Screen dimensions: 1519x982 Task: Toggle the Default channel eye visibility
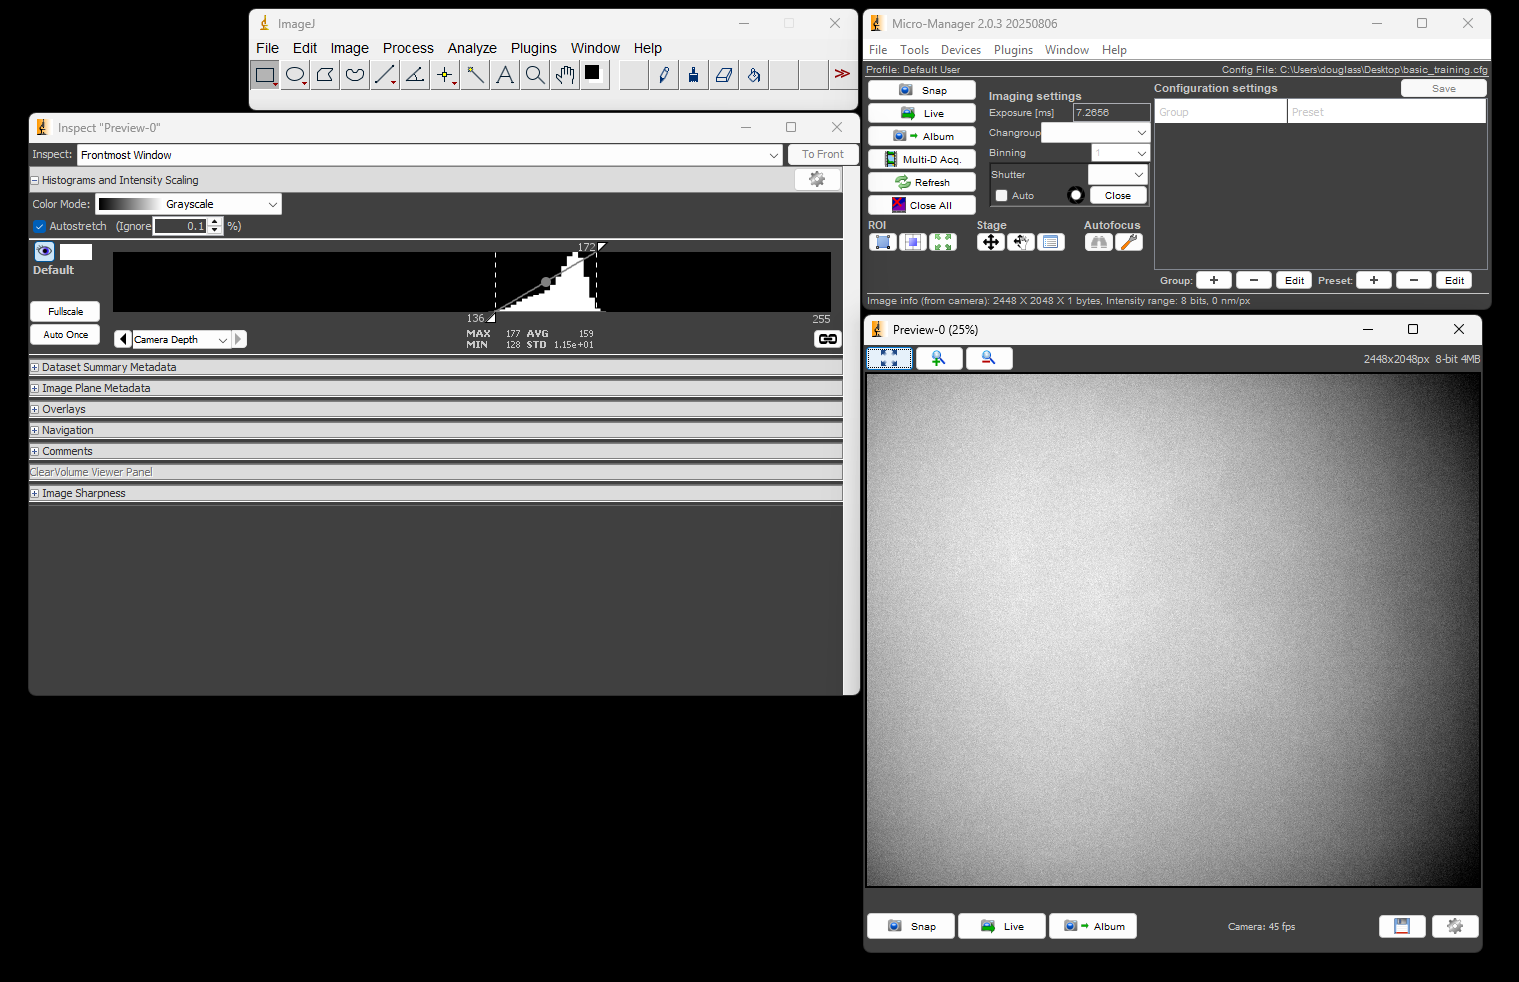44,251
